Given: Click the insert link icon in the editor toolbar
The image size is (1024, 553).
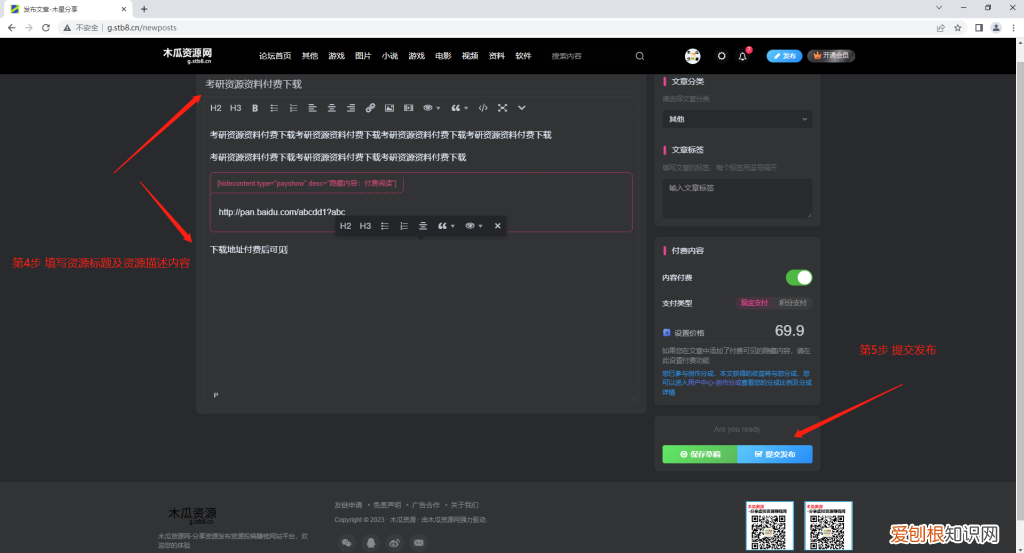Looking at the screenshot, I should point(370,108).
